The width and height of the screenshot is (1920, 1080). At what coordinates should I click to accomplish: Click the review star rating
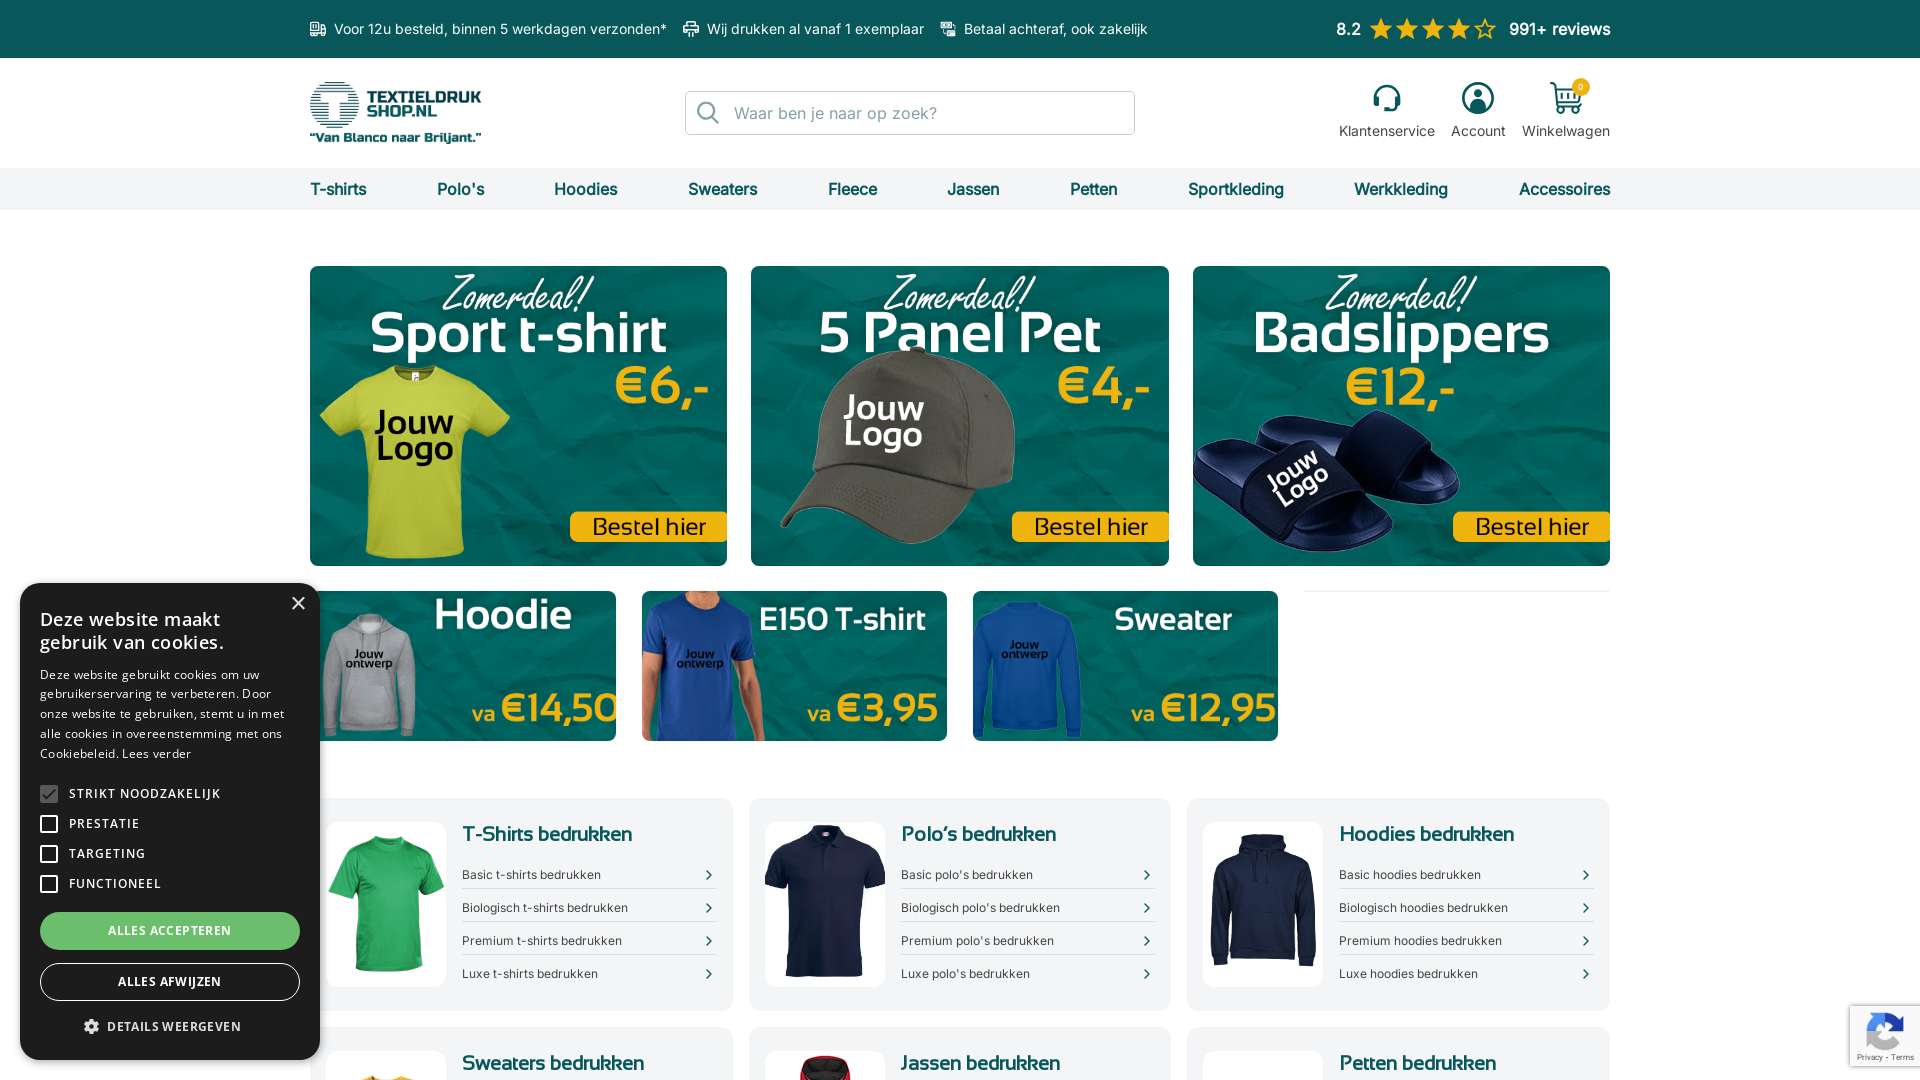click(x=1432, y=29)
